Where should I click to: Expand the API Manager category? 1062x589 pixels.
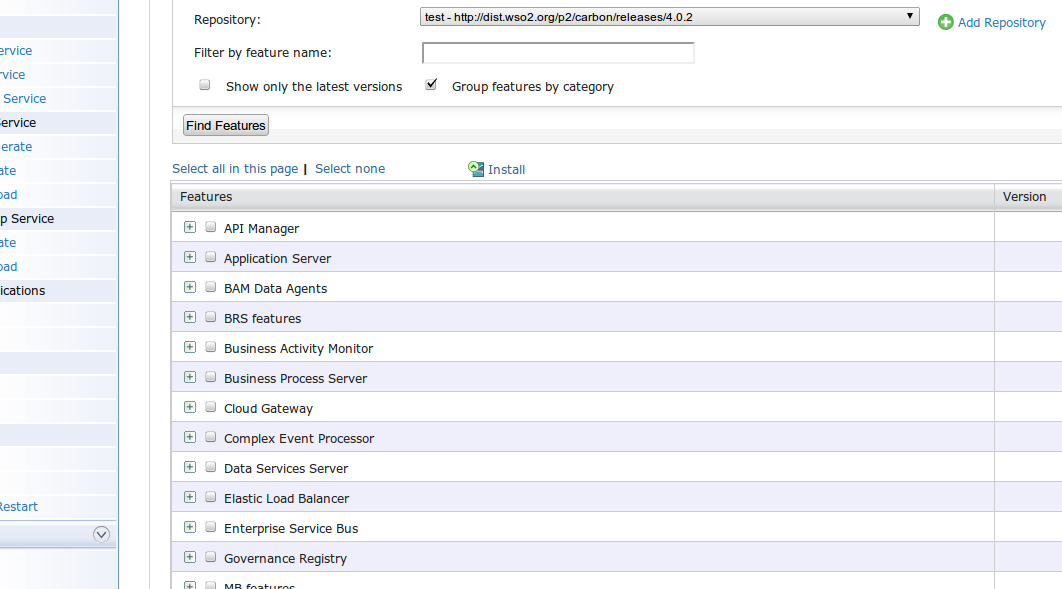pos(190,227)
